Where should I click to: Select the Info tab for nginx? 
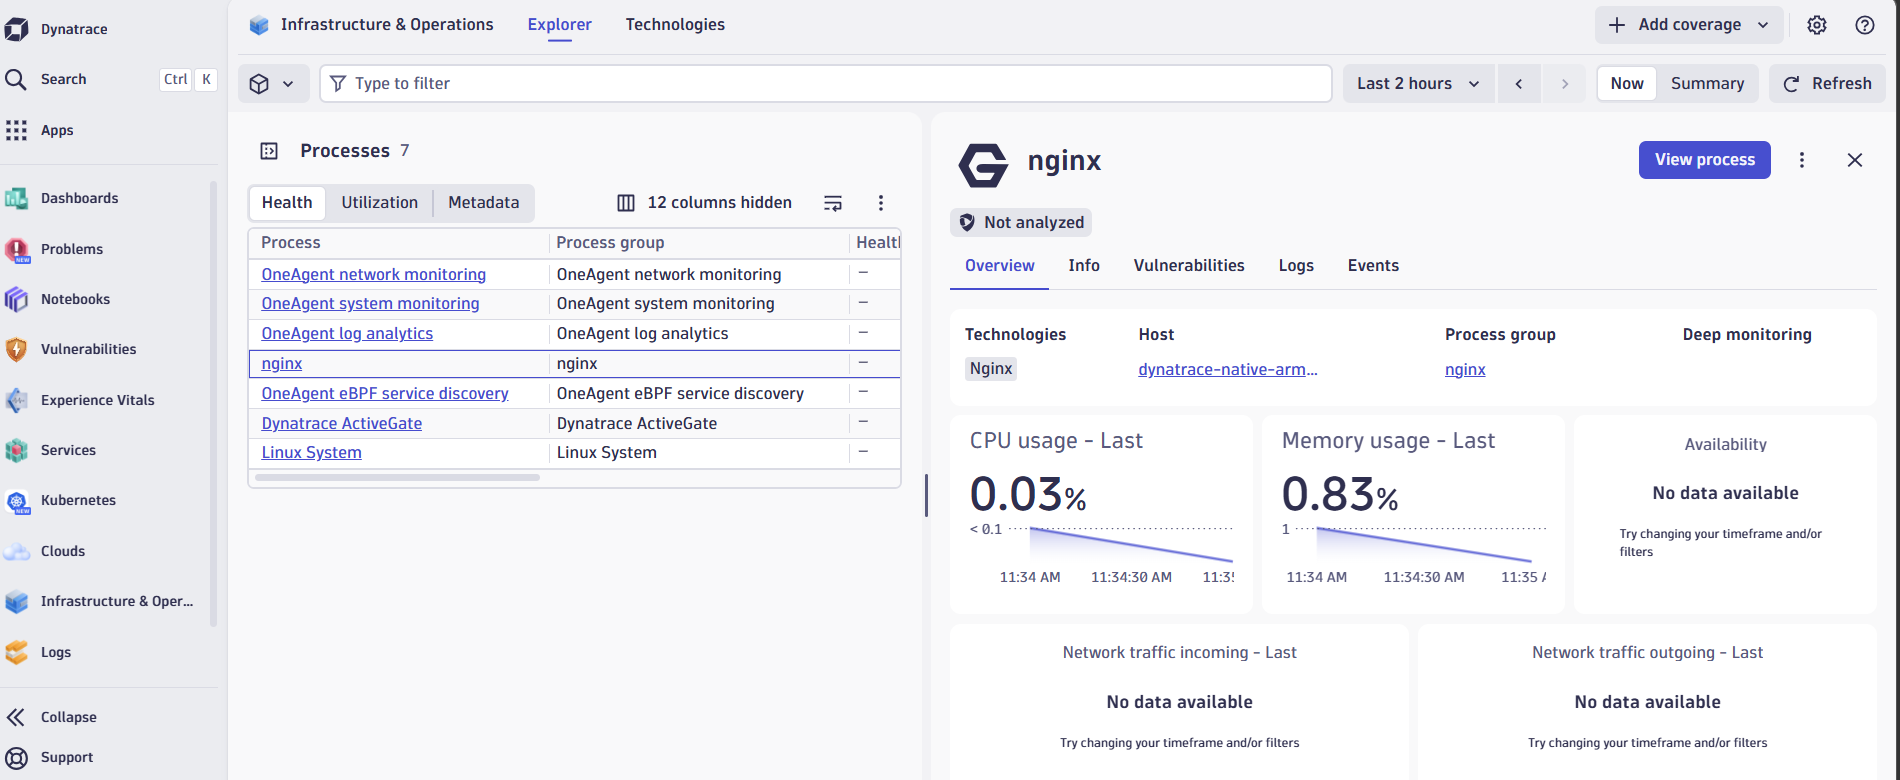(1084, 266)
